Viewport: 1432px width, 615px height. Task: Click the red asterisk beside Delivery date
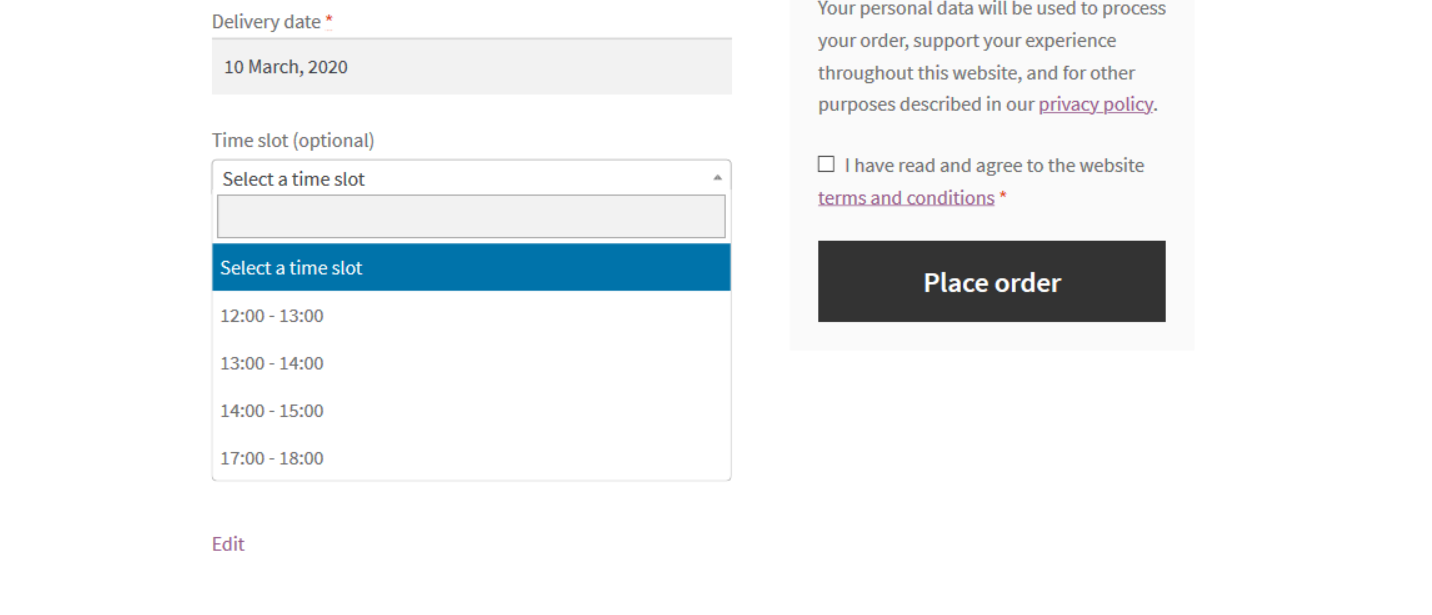tap(329, 21)
